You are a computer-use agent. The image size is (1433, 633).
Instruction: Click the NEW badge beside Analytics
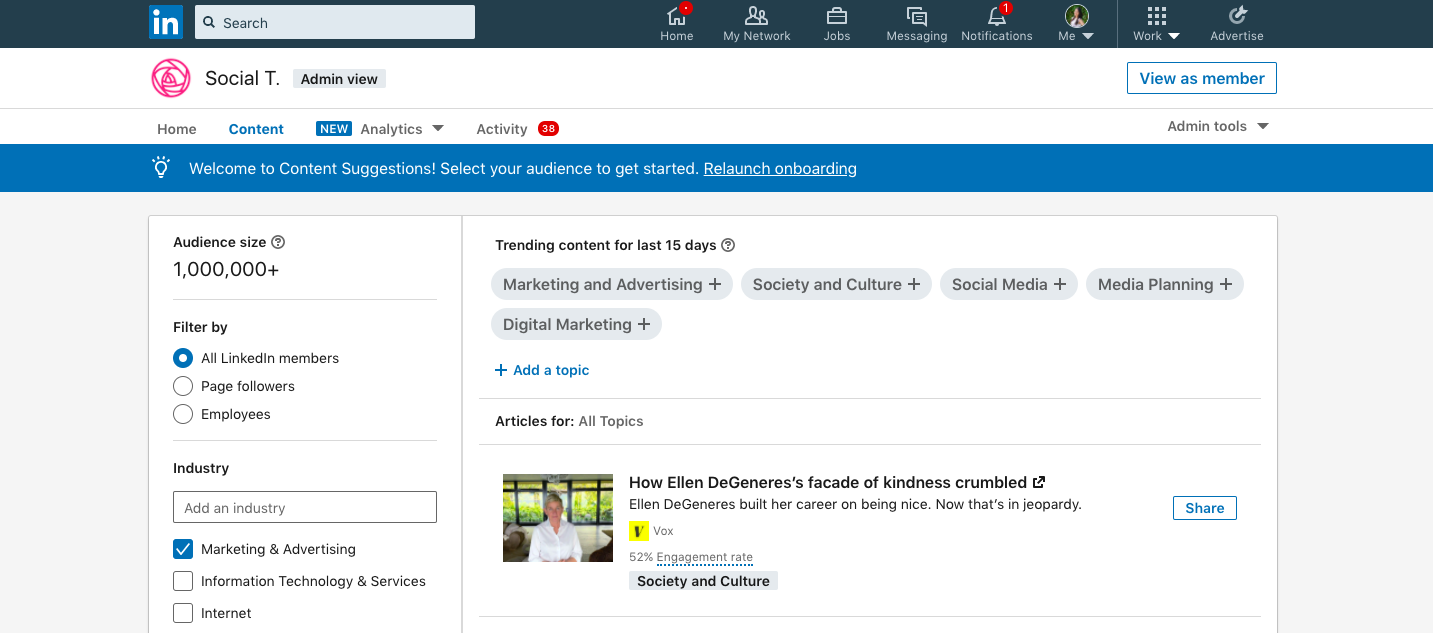point(334,128)
